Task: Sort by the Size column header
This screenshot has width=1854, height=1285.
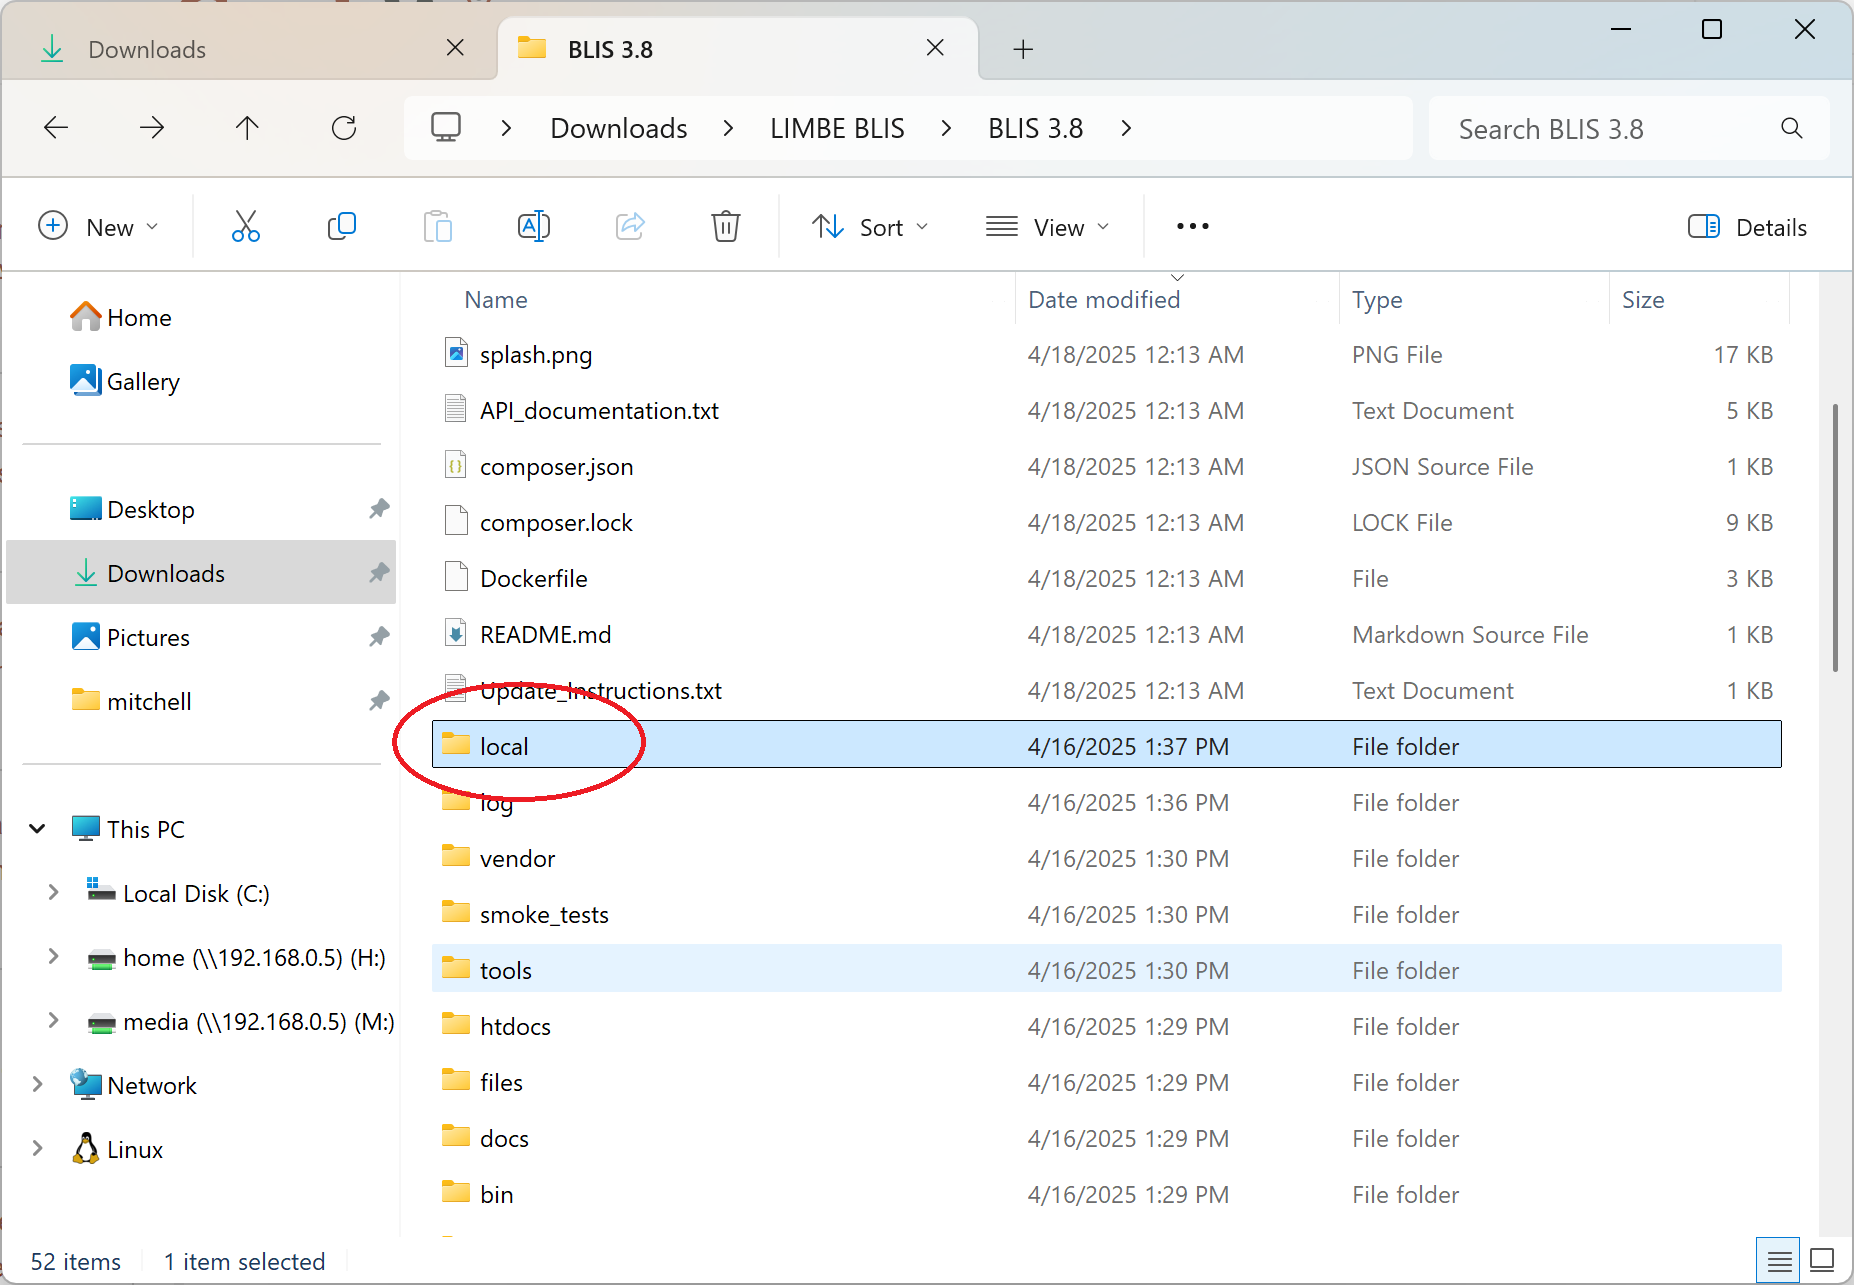Action: click(1643, 300)
